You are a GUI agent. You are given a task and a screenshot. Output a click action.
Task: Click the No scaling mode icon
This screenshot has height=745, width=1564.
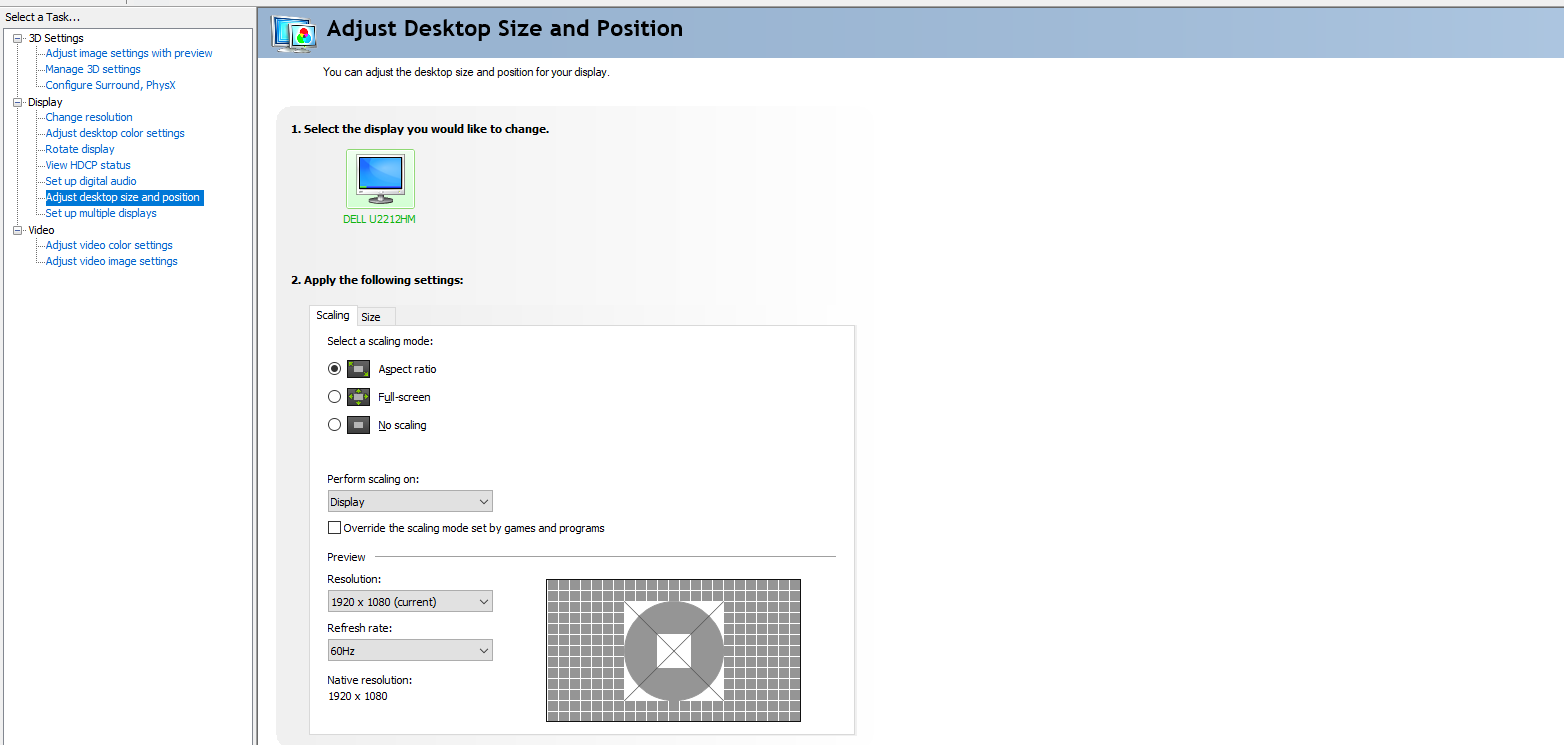click(x=359, y=425)
